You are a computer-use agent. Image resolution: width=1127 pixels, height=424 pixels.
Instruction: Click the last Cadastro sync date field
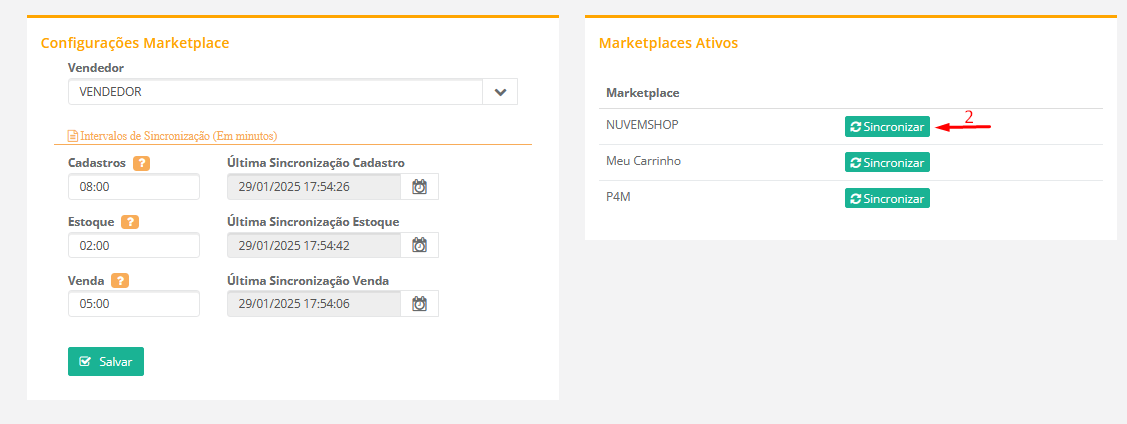(x=314, y=187)
